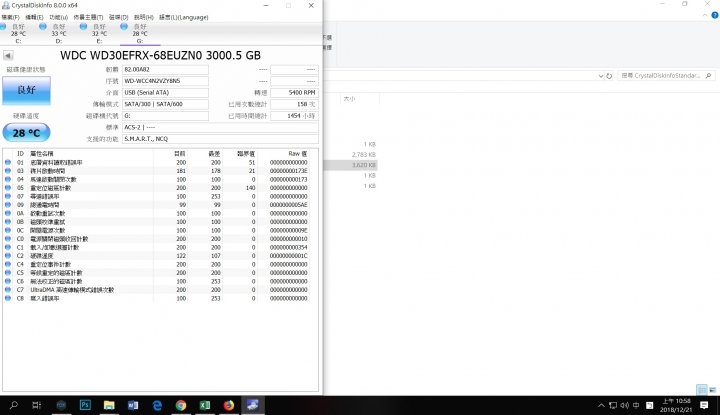Open the 編輯(E) menu
720x415 pixels.
click(x=34, y=17)
